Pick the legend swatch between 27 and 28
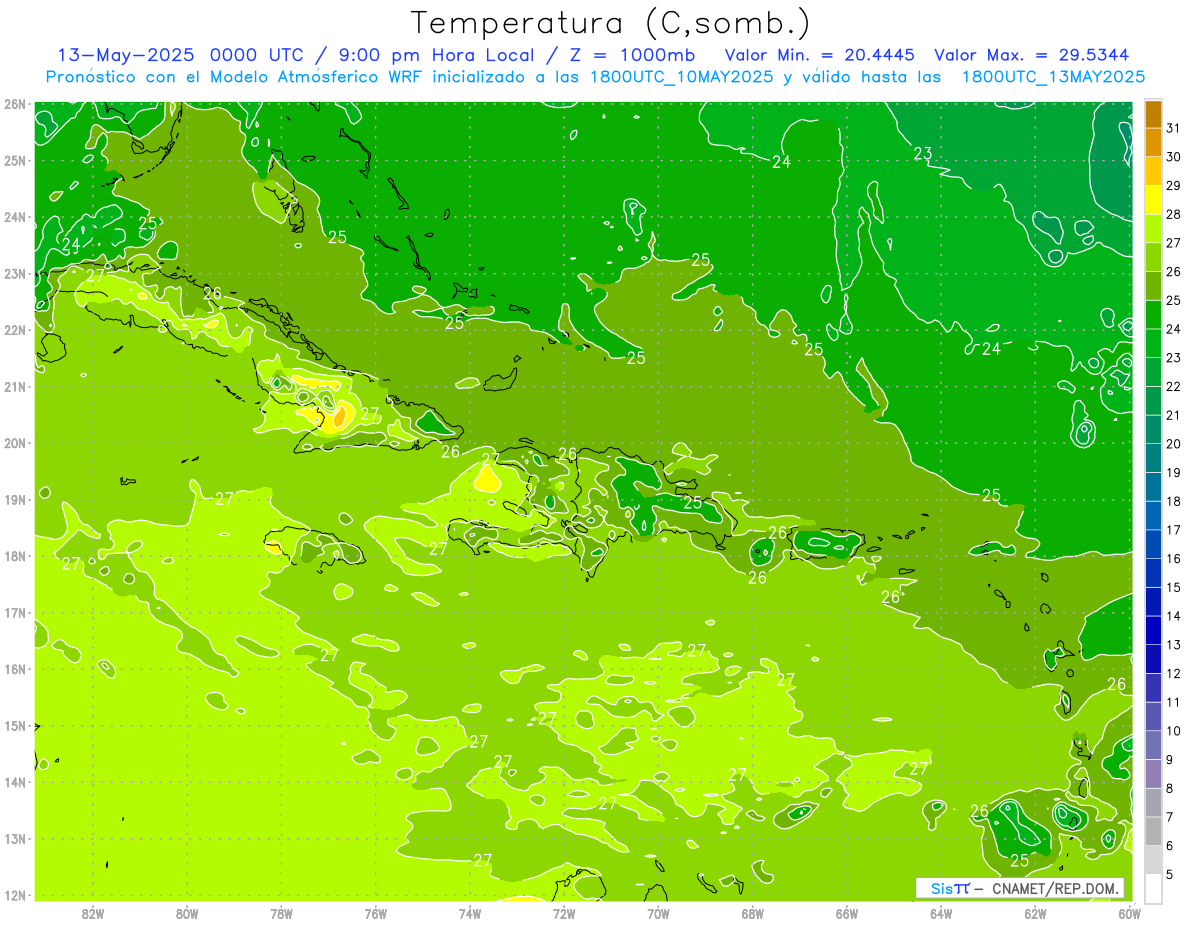 pyautogui.click(x=1153, y=229)
